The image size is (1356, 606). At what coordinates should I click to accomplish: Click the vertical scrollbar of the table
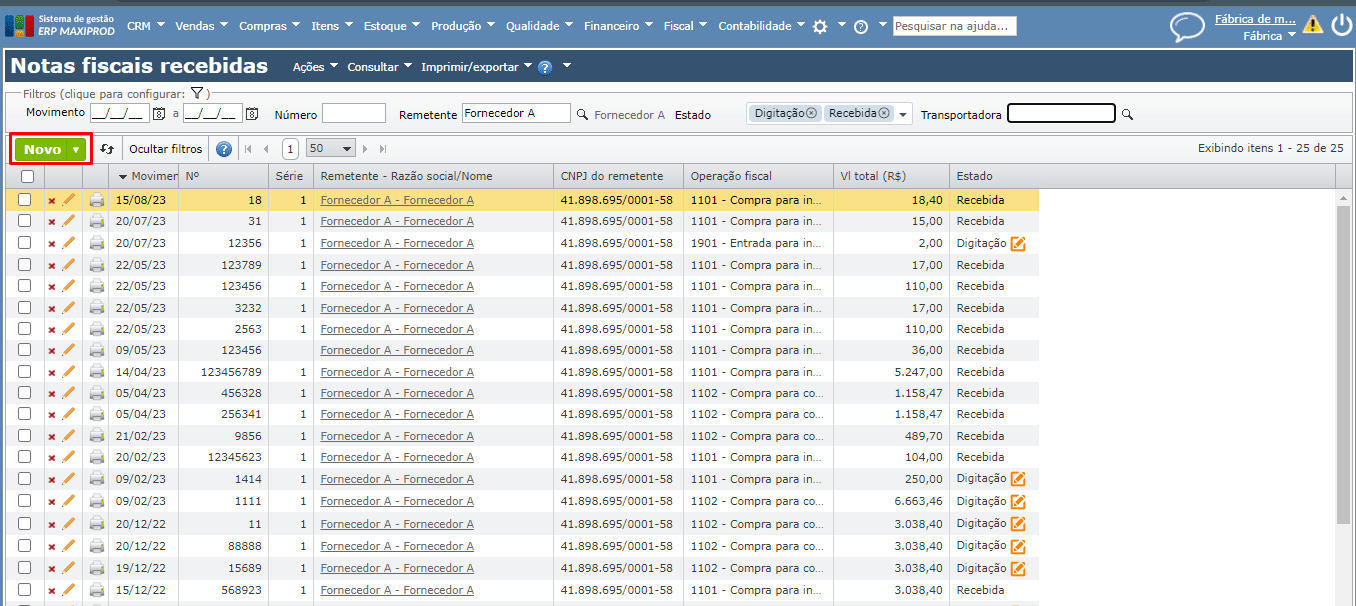(x=1343, y=360)
